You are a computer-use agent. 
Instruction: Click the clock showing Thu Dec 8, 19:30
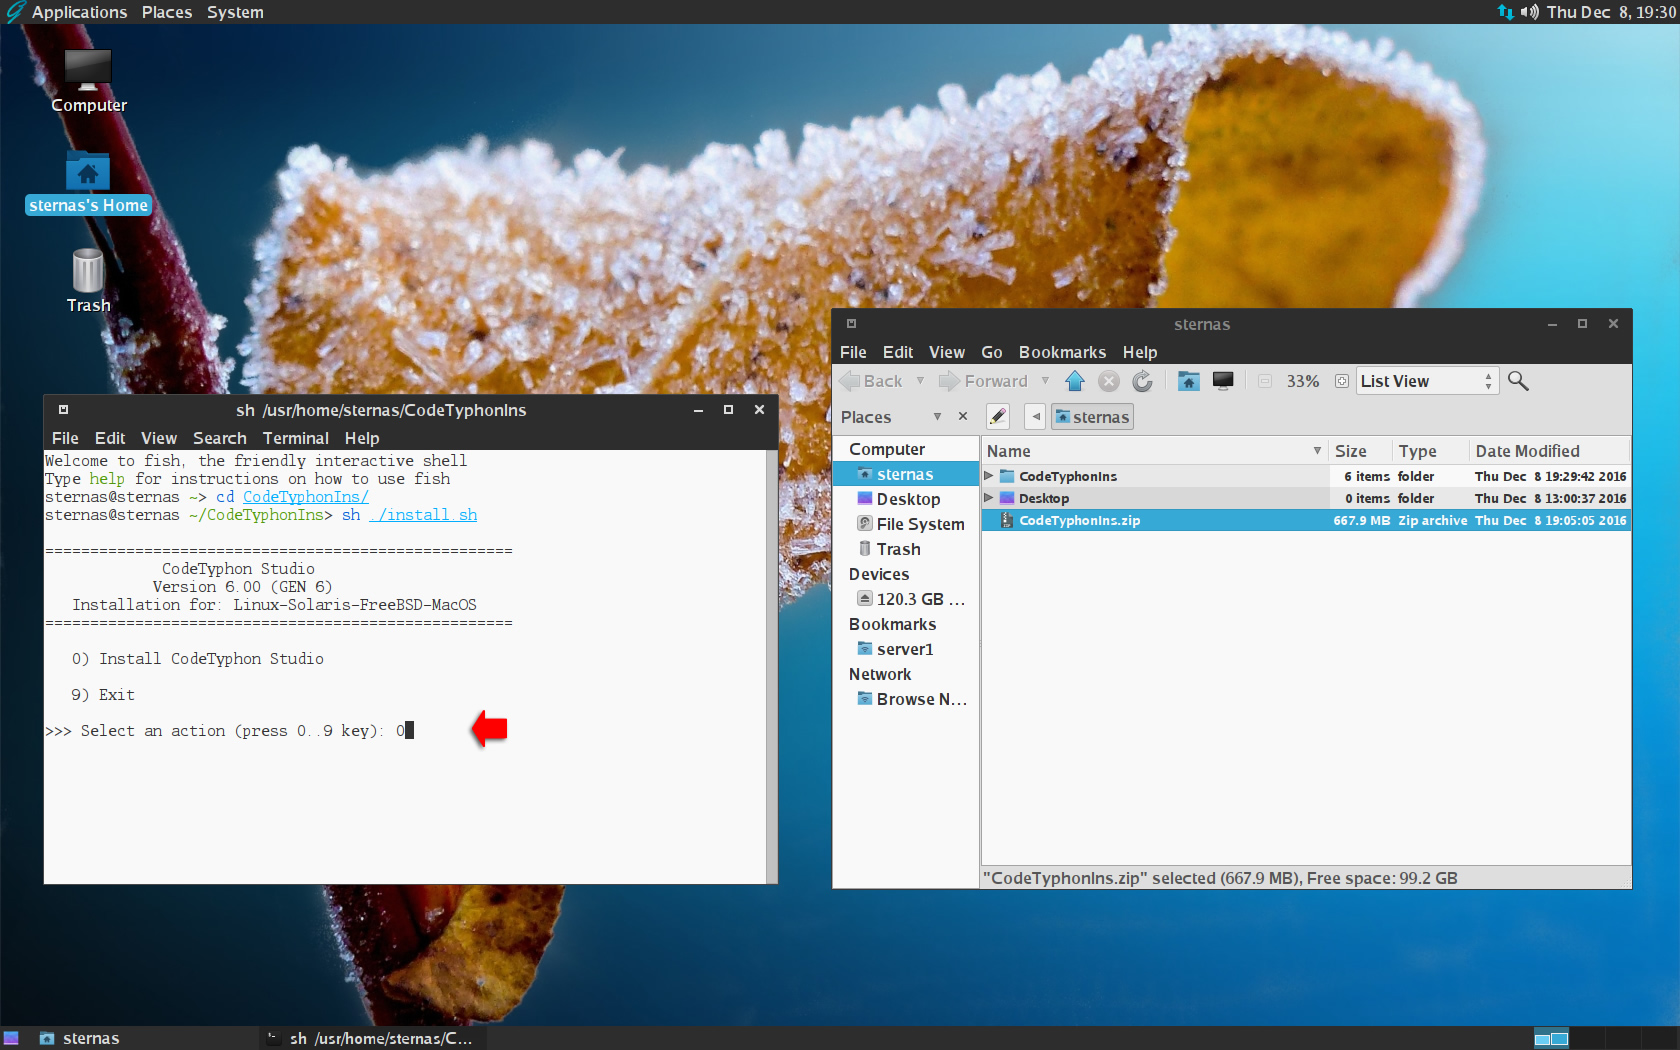(x=1611, y=12)
